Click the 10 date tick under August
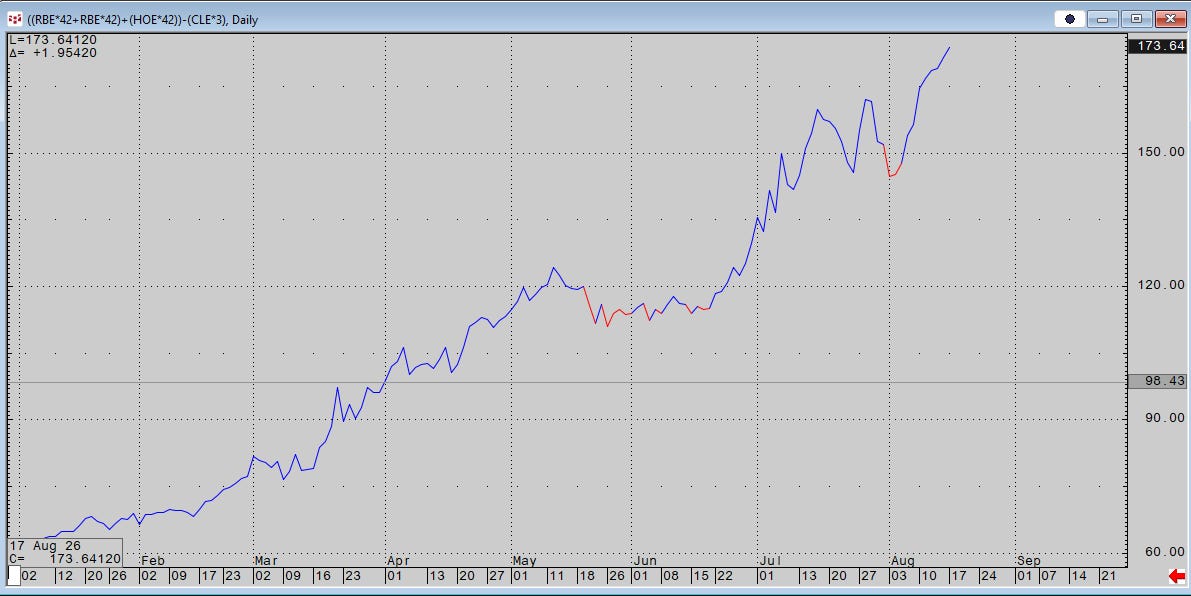1191x596 pixels. coord(928,576)
